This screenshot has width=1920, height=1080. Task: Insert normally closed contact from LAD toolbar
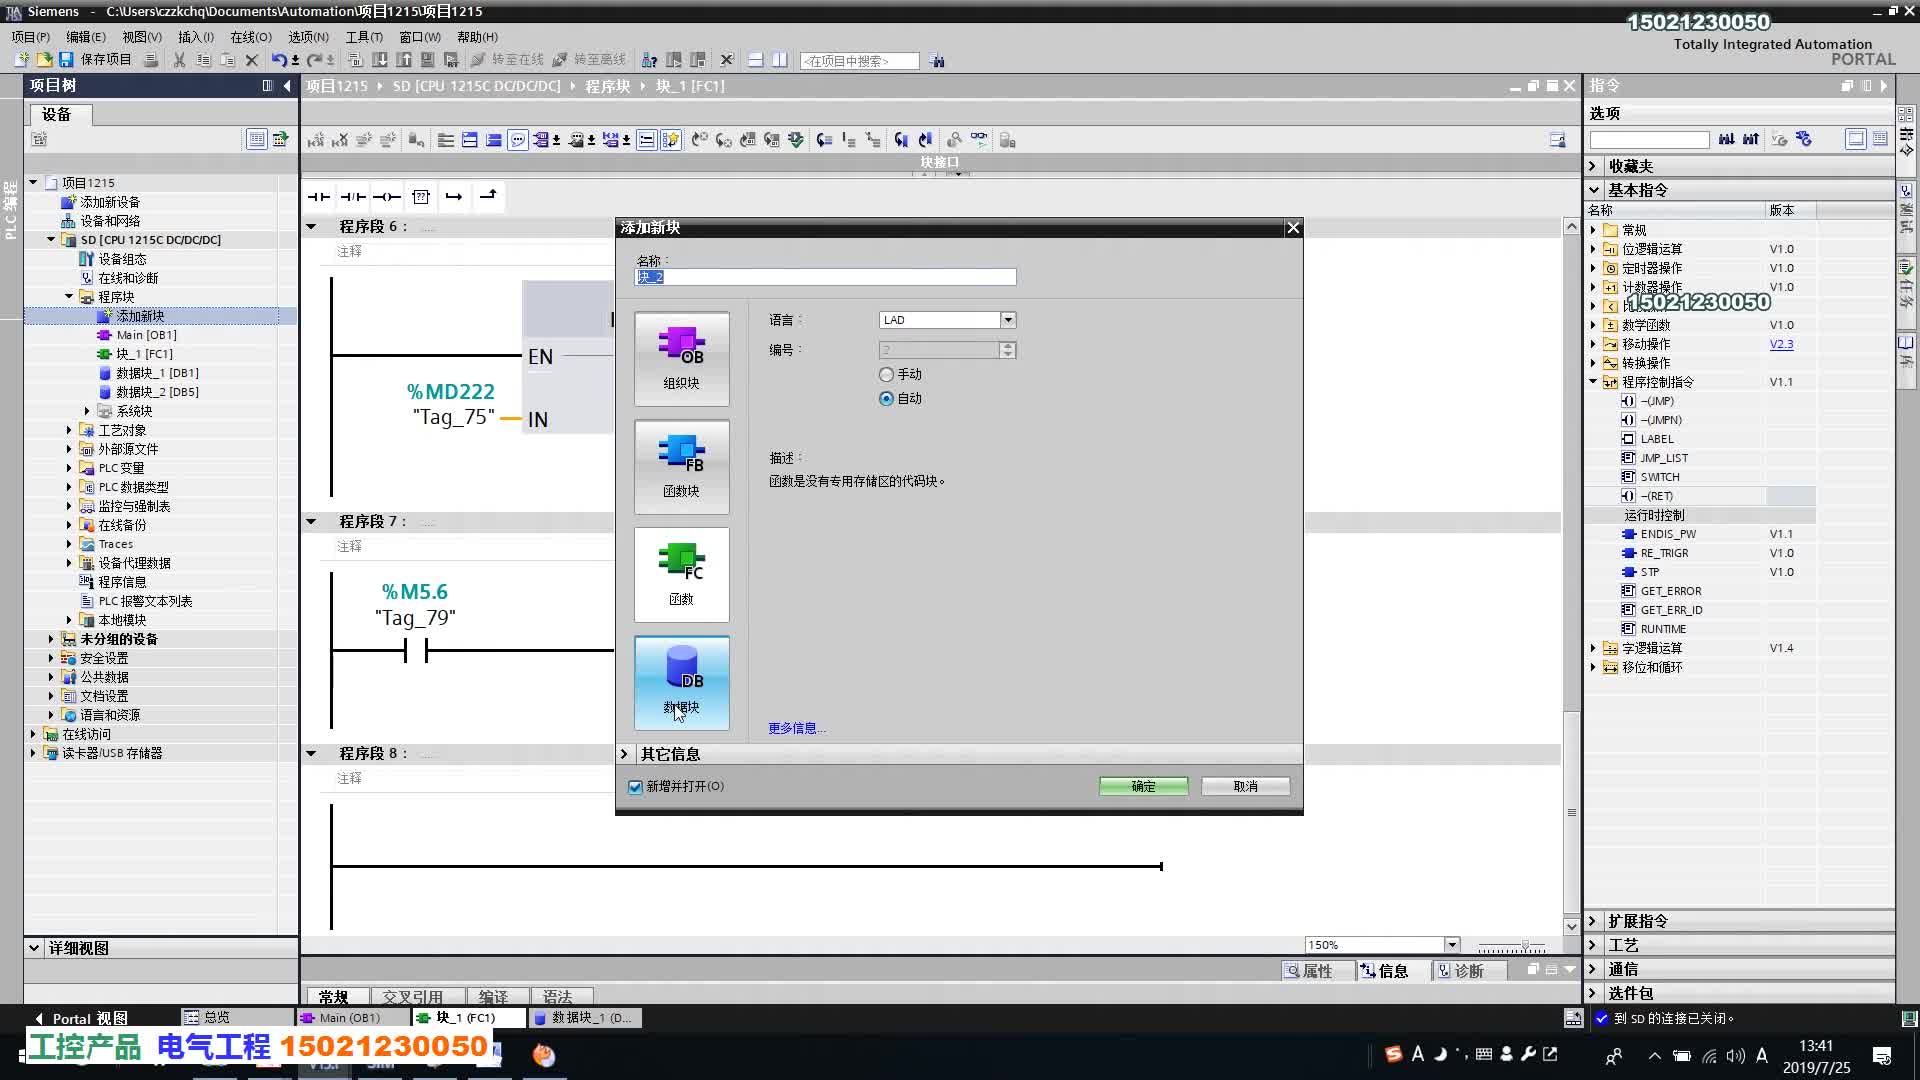point(353,197)
